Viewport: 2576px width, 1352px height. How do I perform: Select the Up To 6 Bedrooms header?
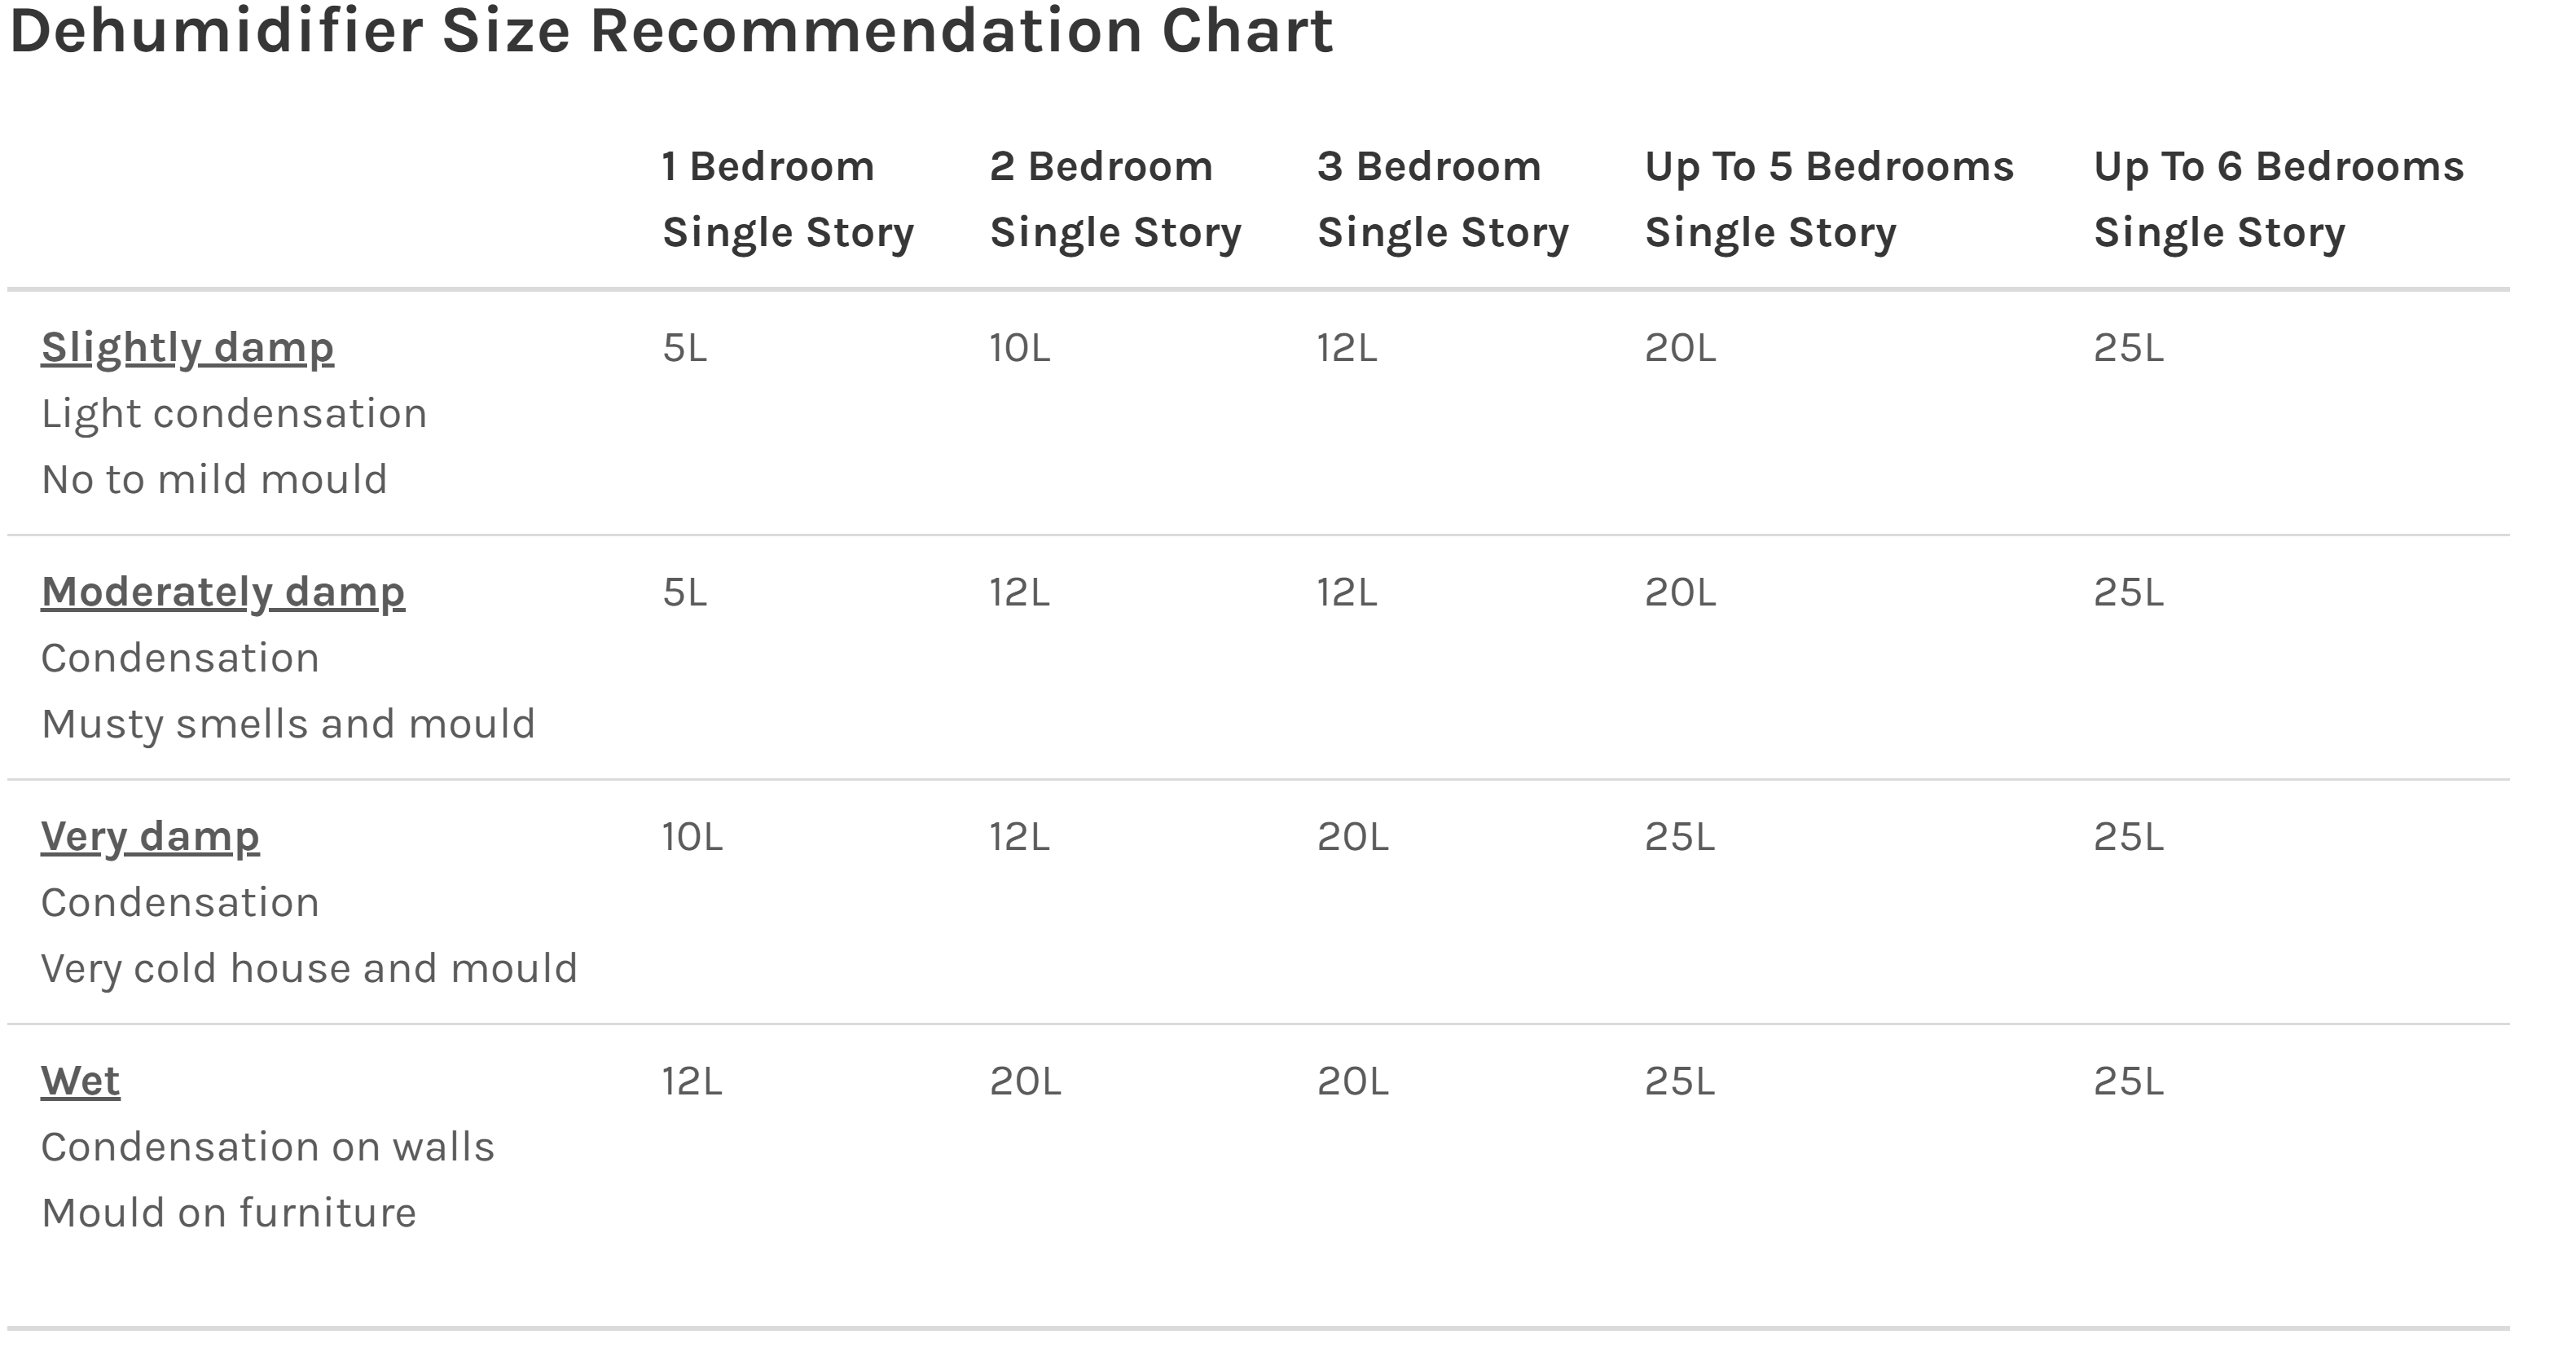2278,199
